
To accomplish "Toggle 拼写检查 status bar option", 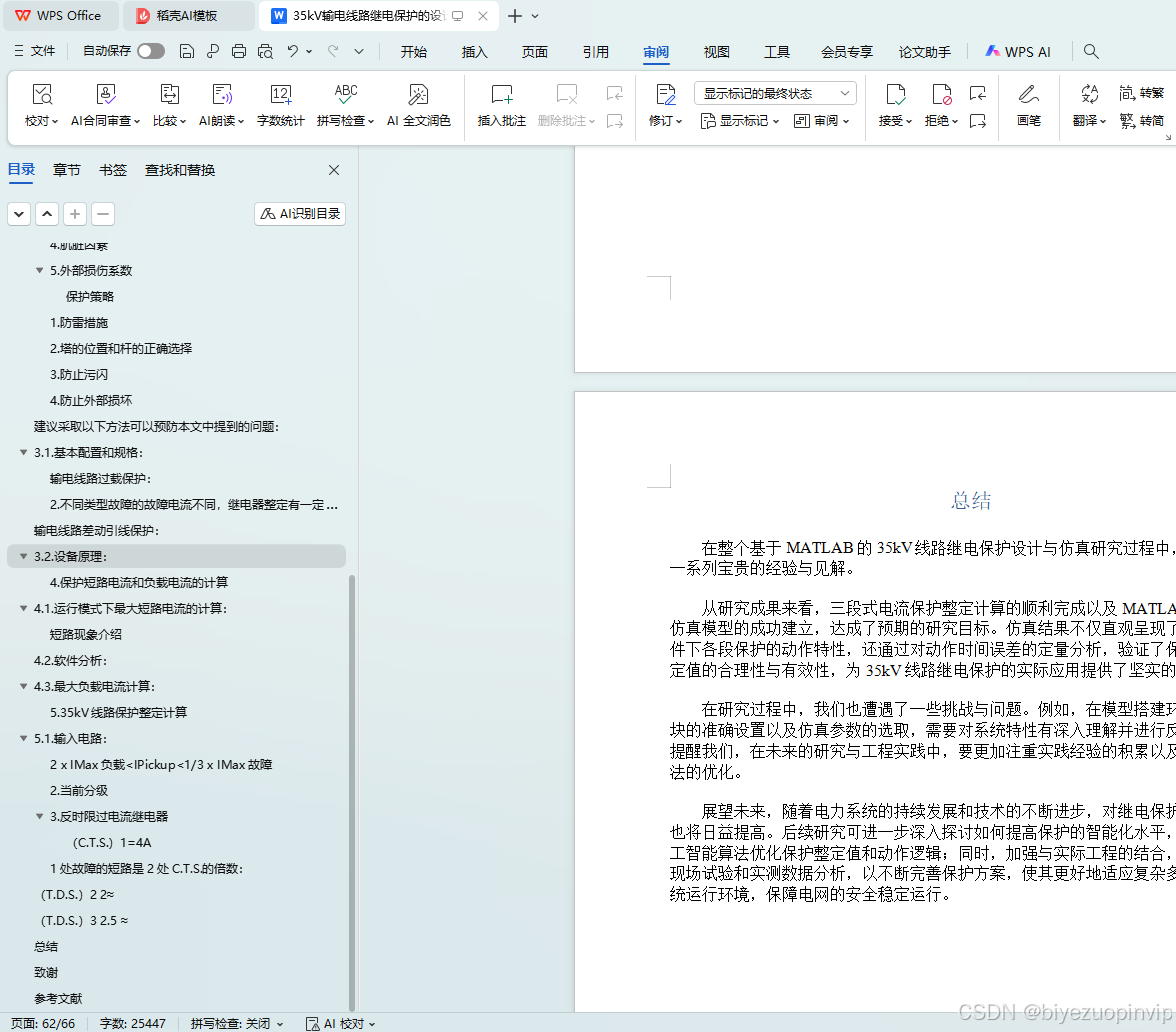I will click(x=237, y=1023).
